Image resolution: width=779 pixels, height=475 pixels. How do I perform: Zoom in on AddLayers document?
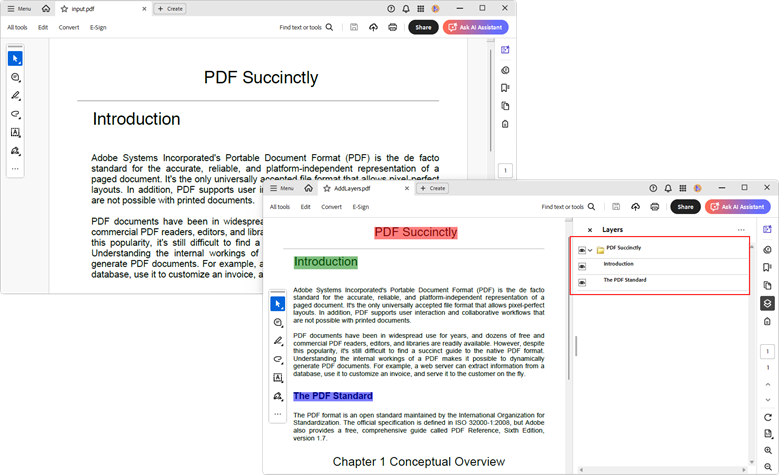pyautogui.click(x=768, y=450)
